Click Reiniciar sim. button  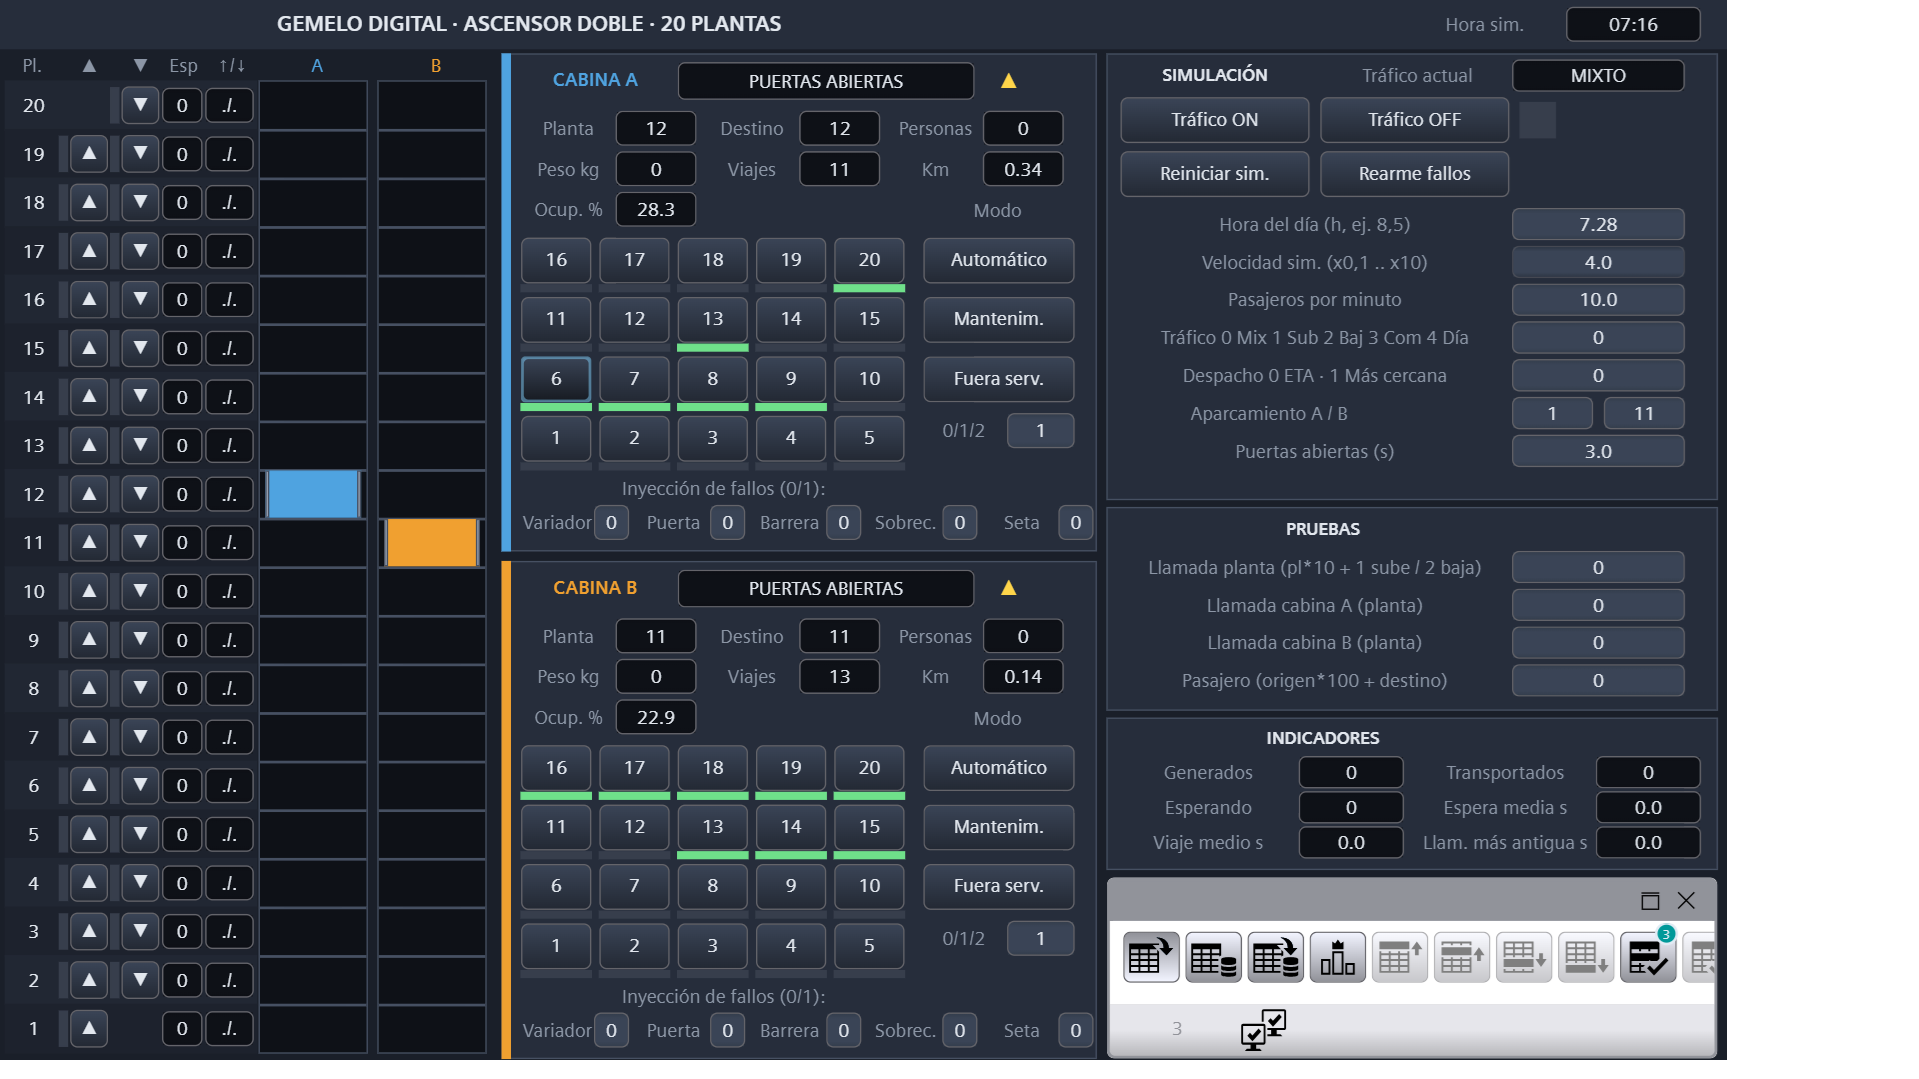(x=1214, y=174)
